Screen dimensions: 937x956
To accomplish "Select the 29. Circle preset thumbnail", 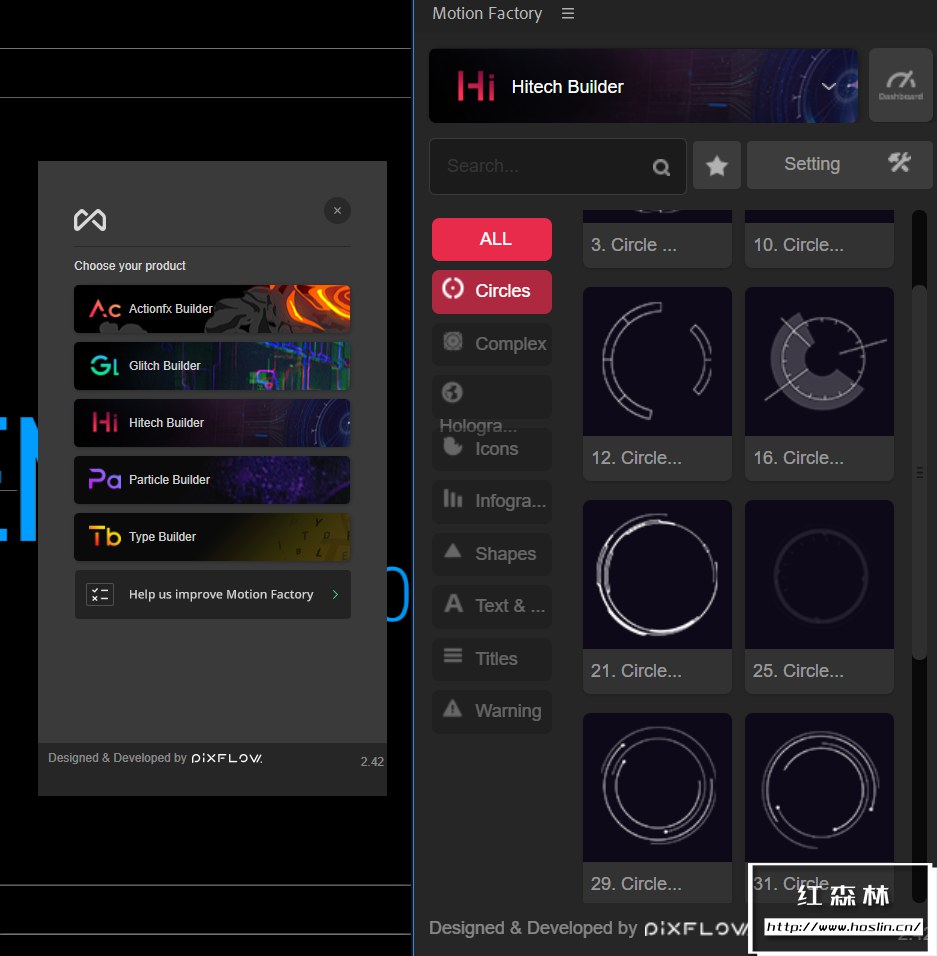I will [657, 788].
